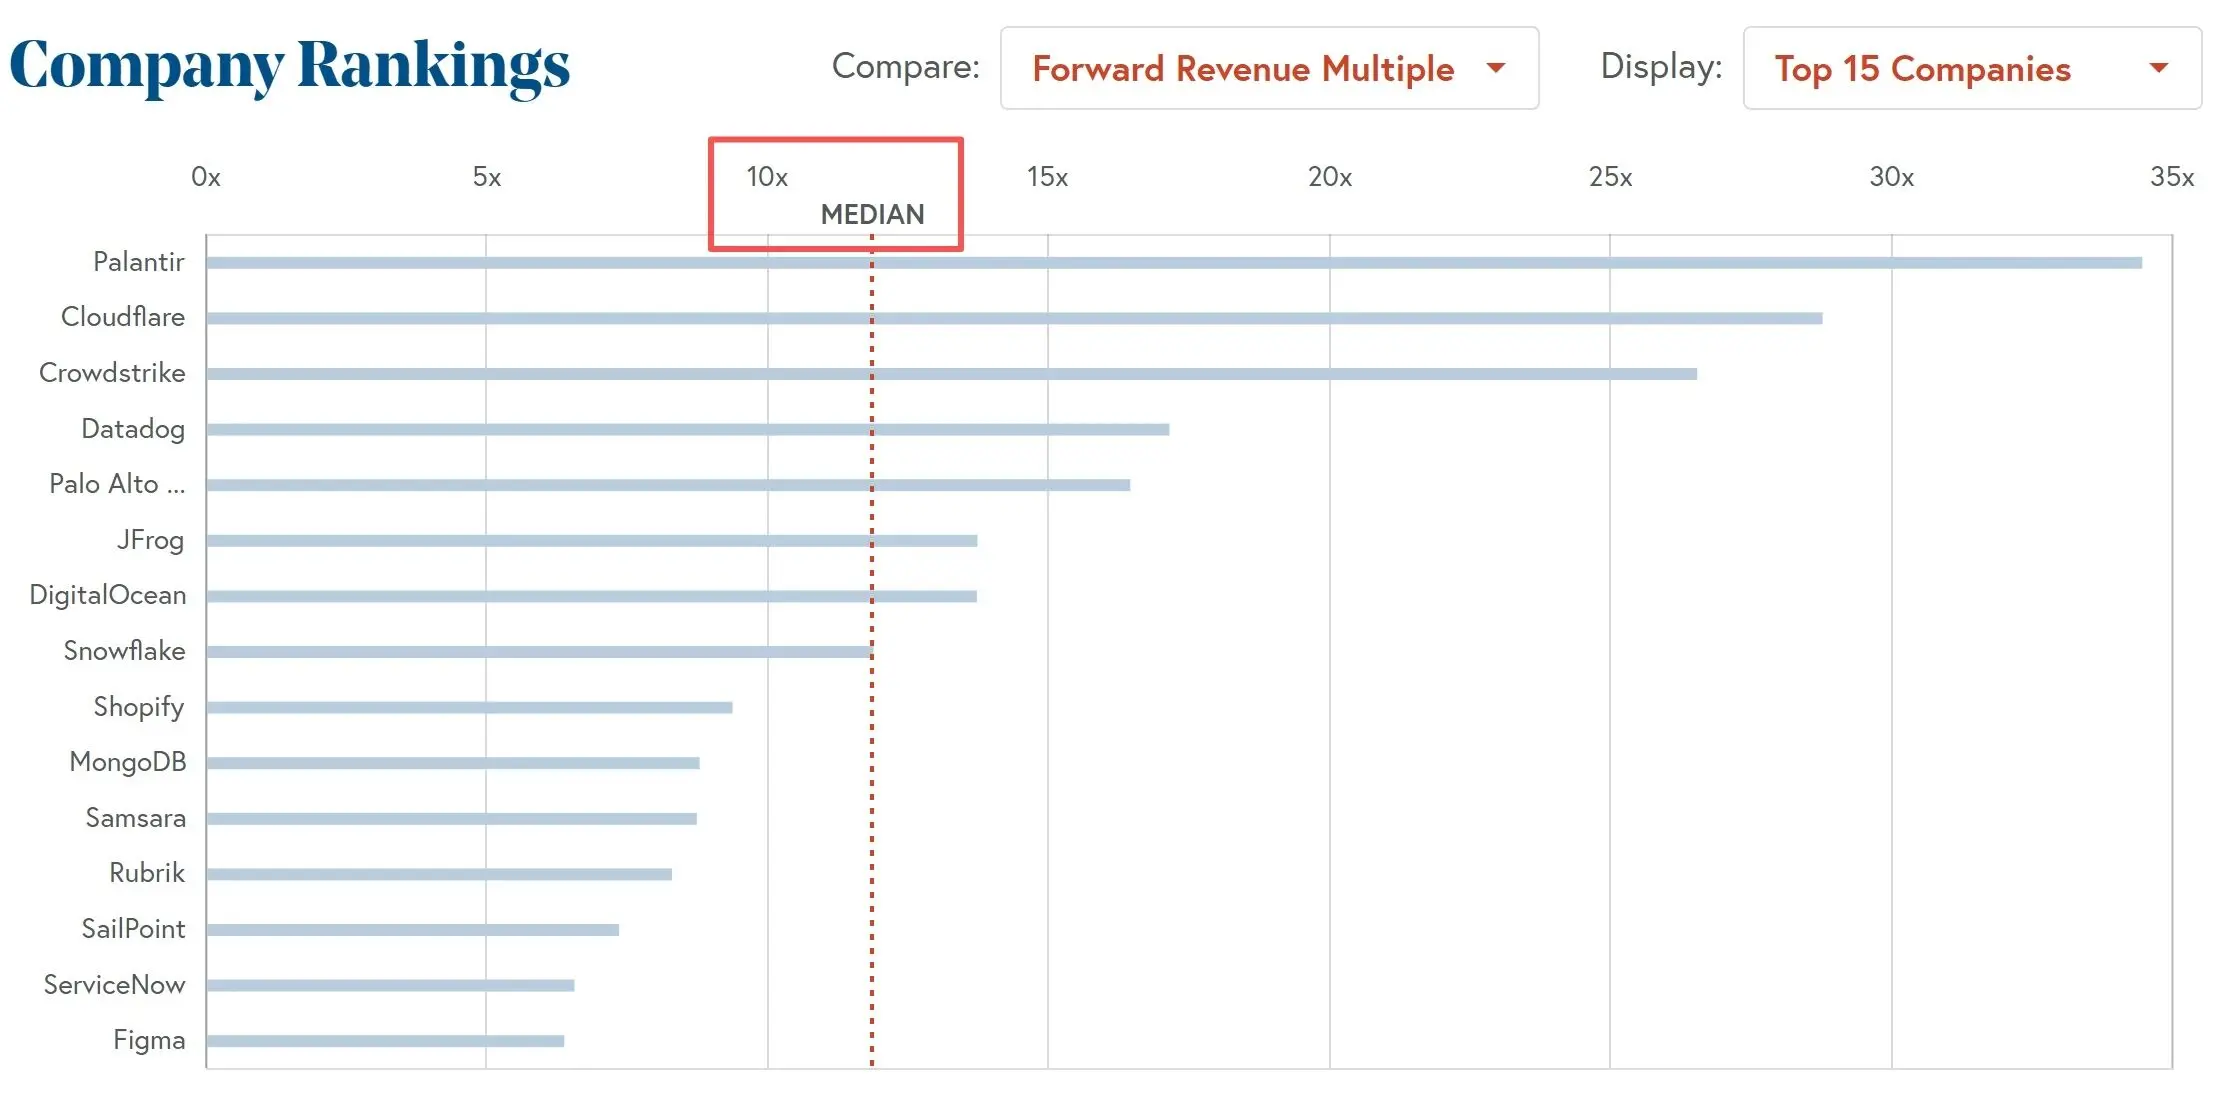Click the 0x axis label
The width and height of the screenshot is (2235, 1119).
[x=206, y=177]
